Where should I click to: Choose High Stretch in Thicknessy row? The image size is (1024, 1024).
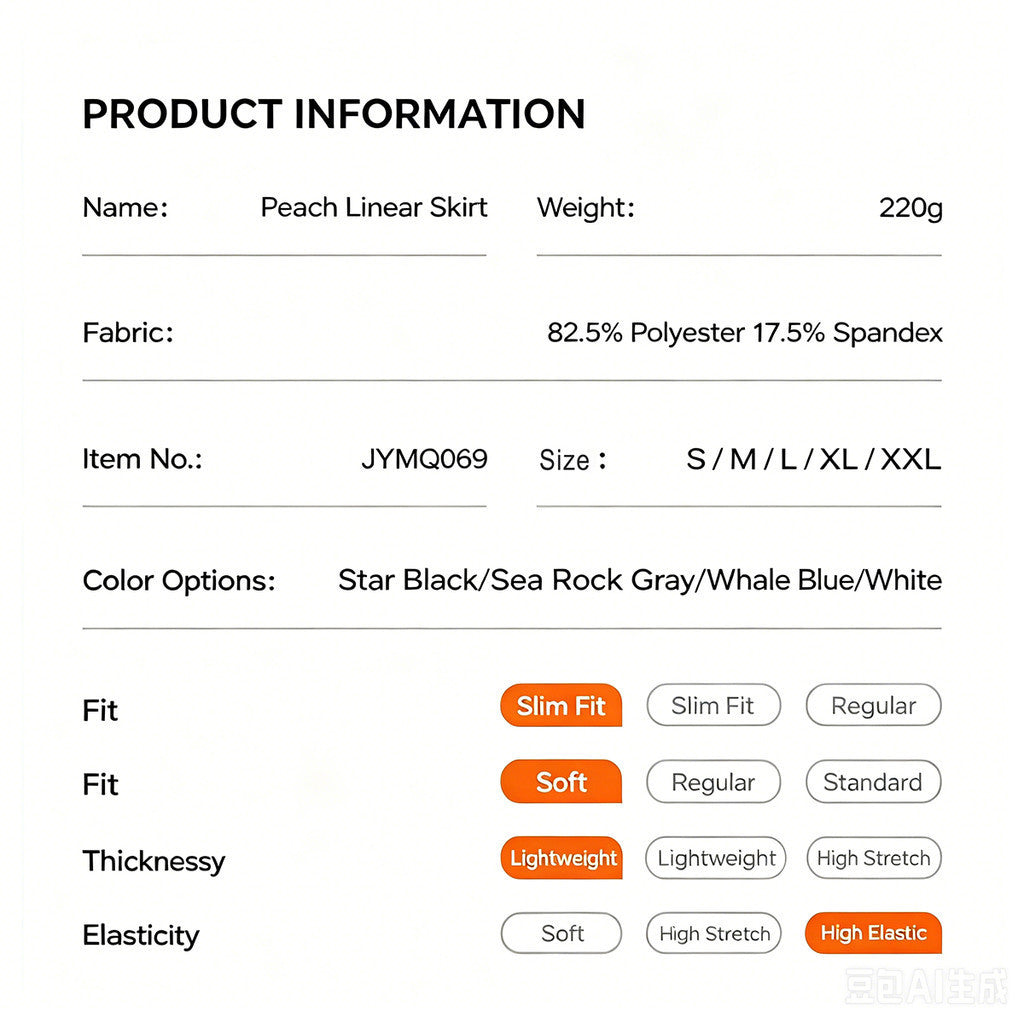(874, 858)
